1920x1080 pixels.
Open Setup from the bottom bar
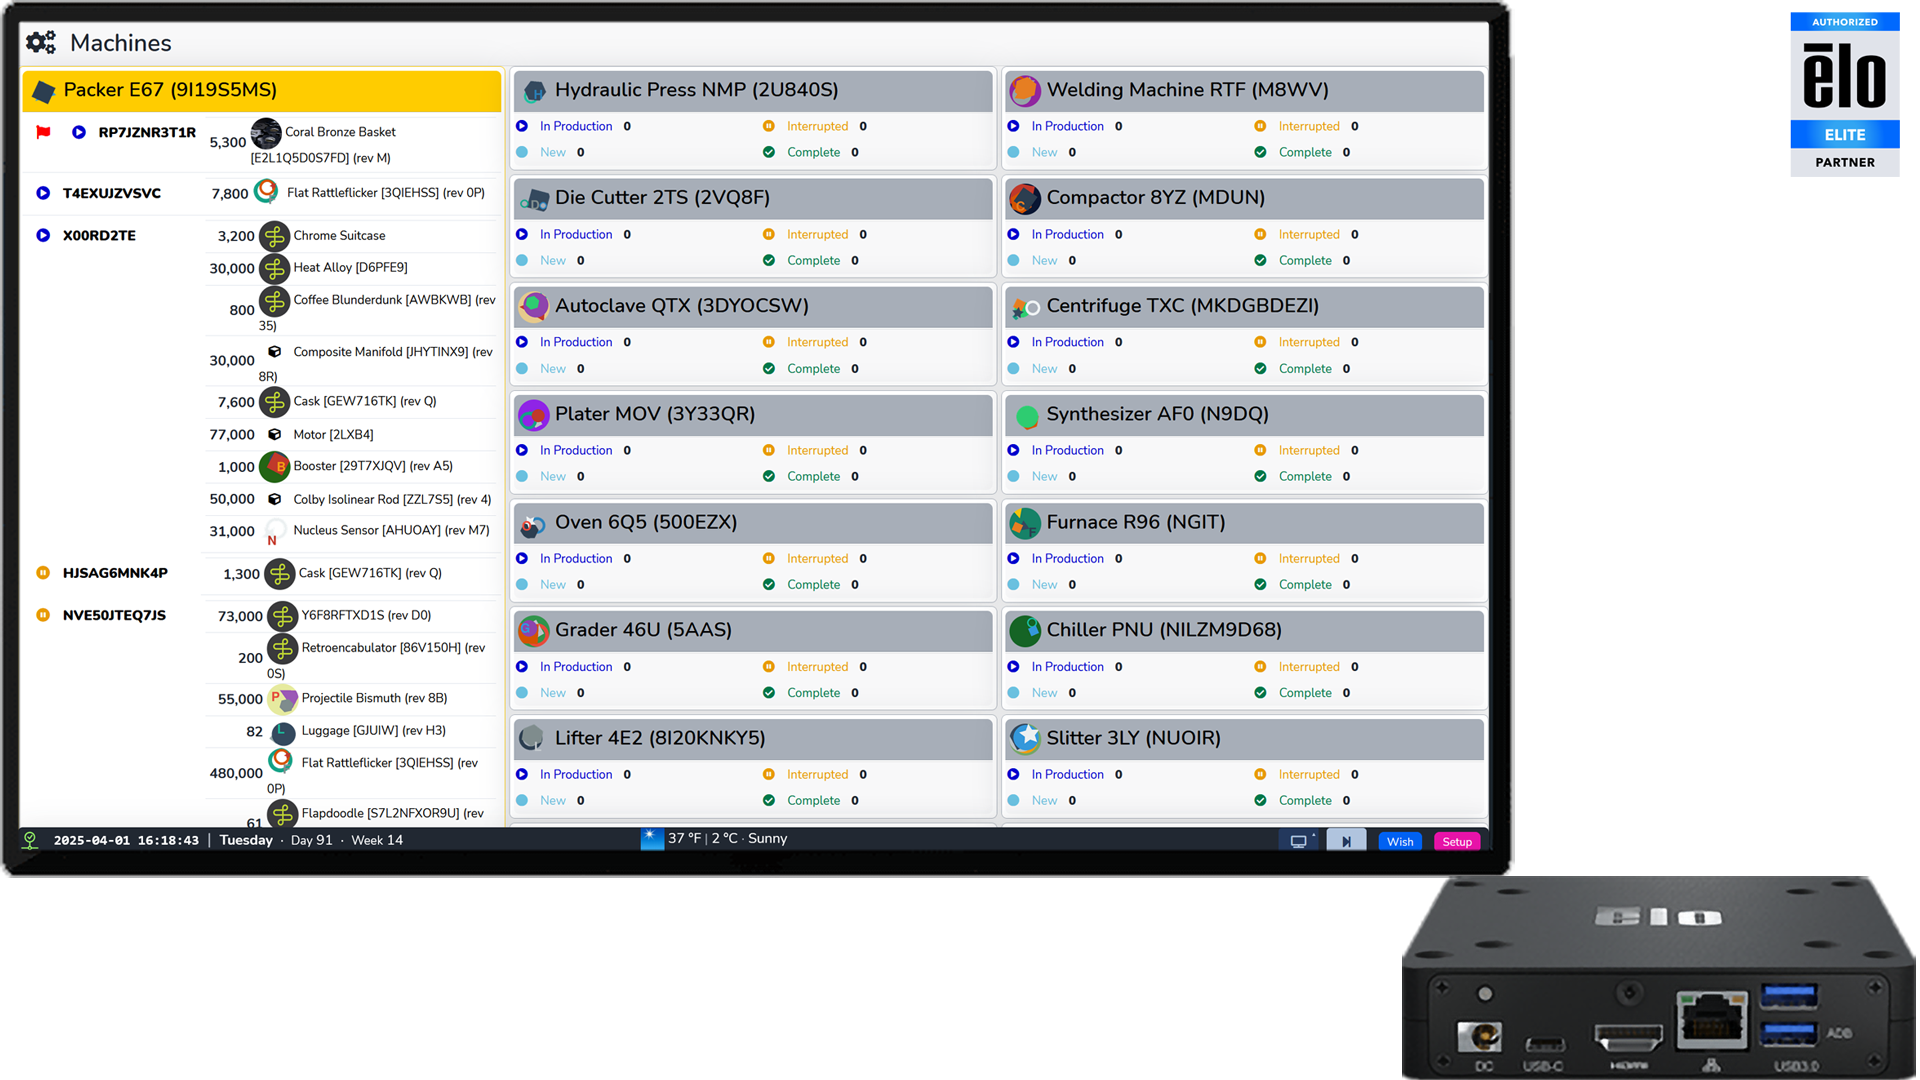[x=1457, y=841]
